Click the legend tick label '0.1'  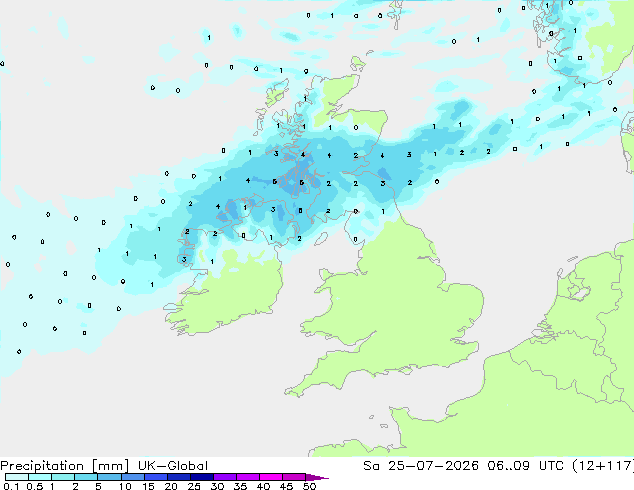click(x=11, y=486)
